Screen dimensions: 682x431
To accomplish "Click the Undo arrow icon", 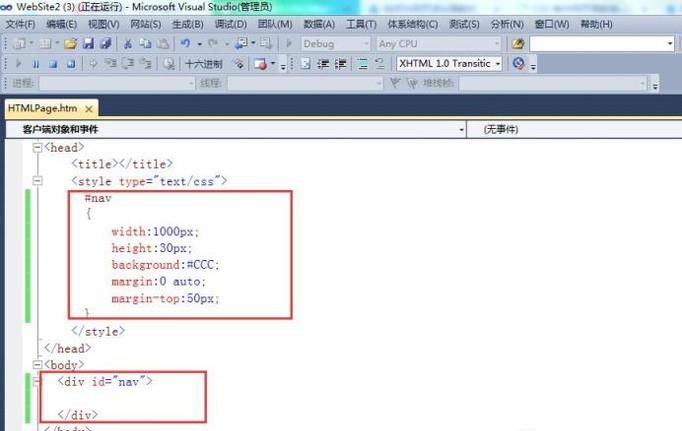I will pos(186,44).
